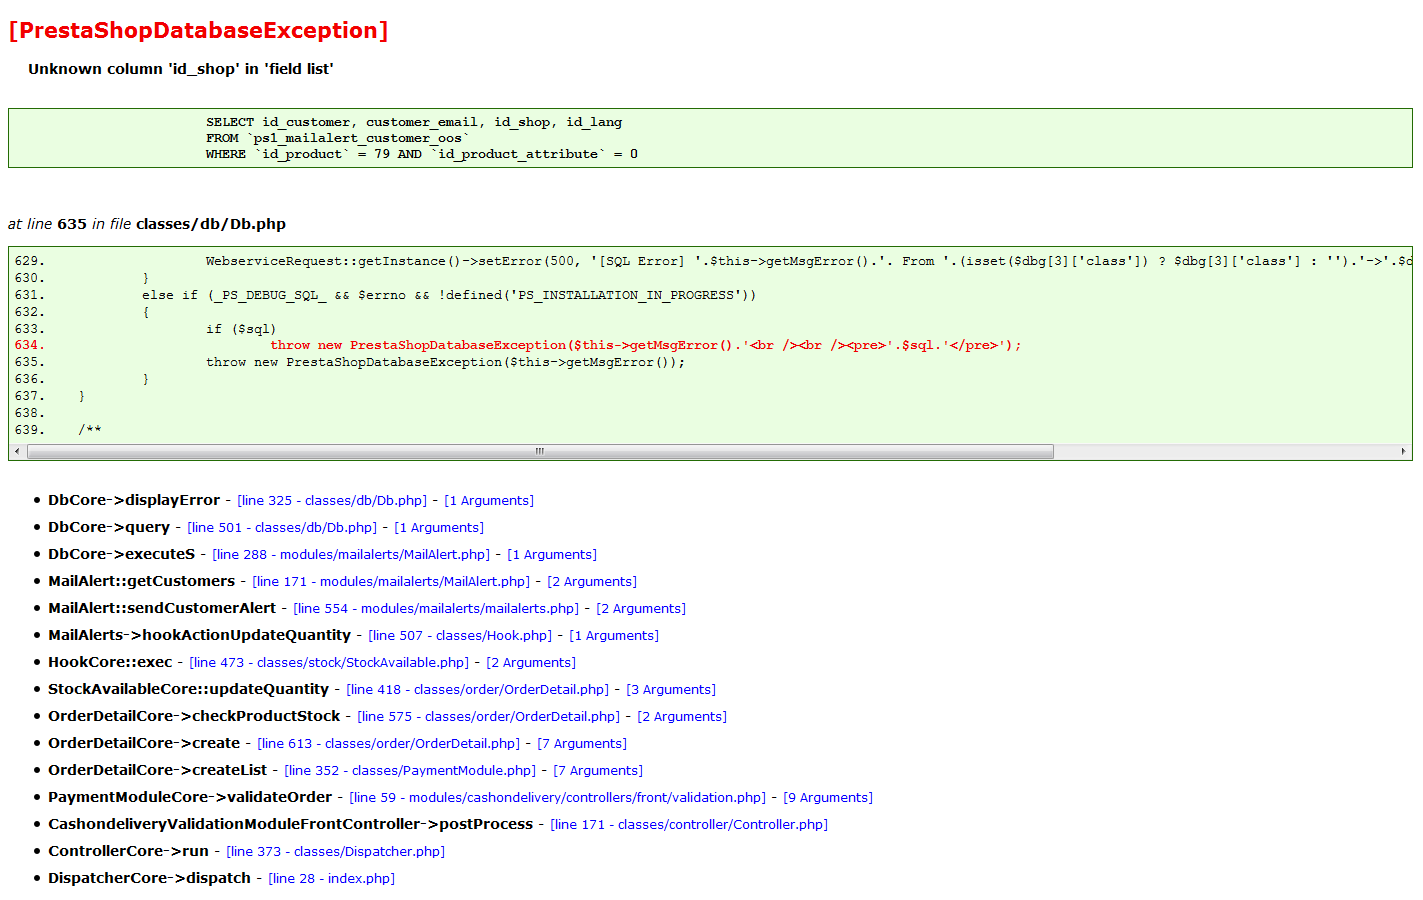This screenshot has height=900, width=1423.
Task: Click the MailAlert::getCustomers method name
Action: pos(142,581)
